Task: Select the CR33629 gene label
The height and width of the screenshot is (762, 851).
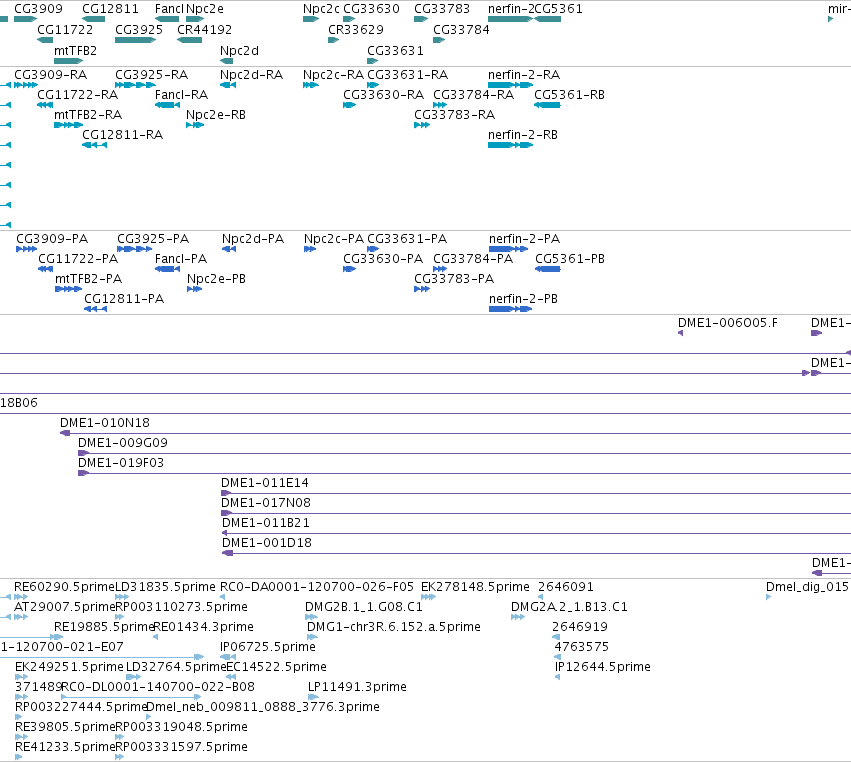Action: click(355, 29)
